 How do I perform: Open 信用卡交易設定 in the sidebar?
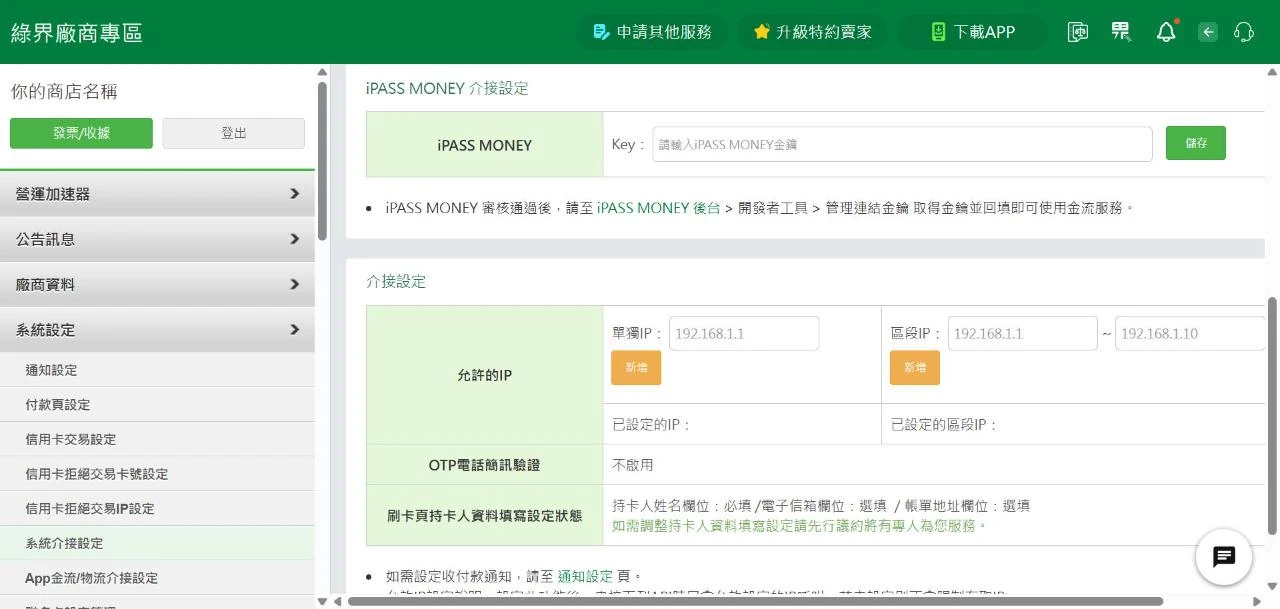coord(157,439)
